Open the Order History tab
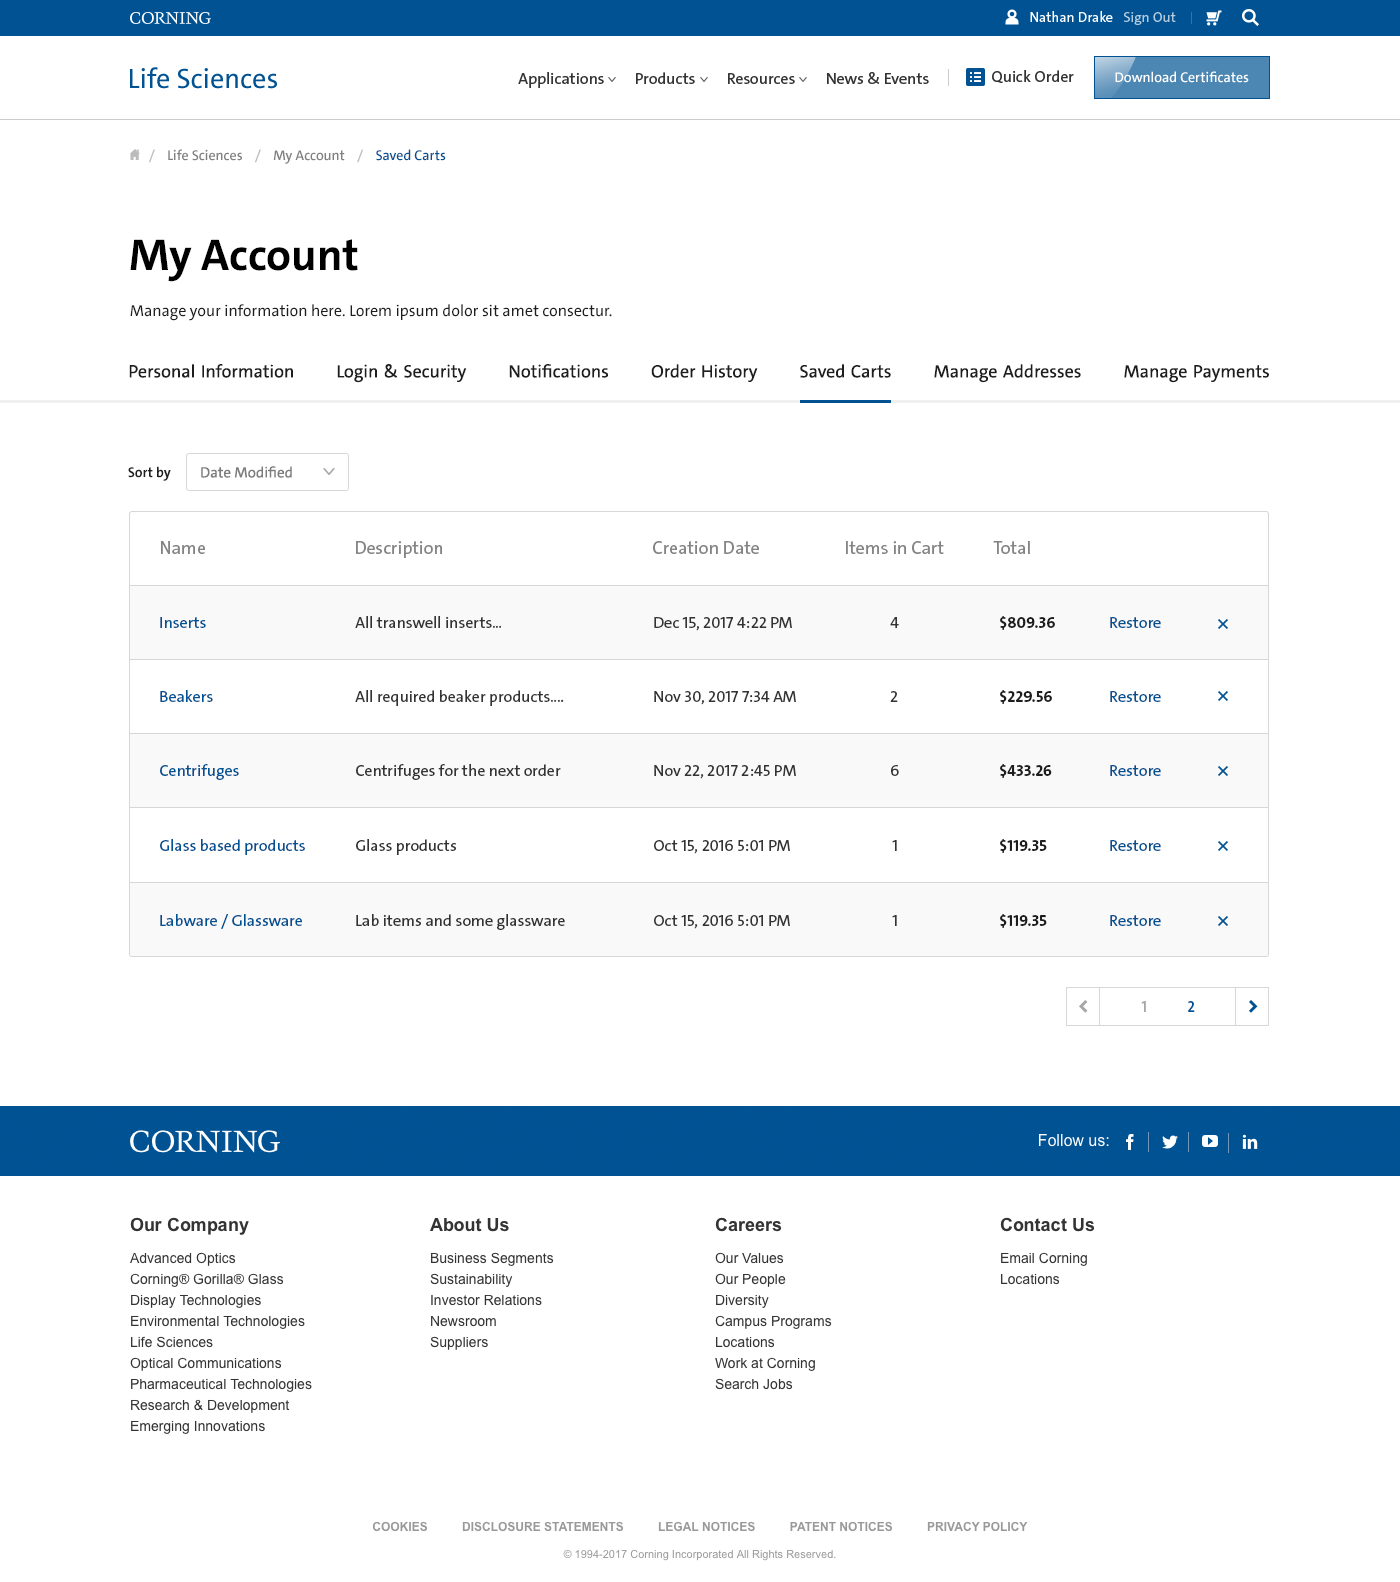Viewport: 1400px width, 1582px height. 704,372
